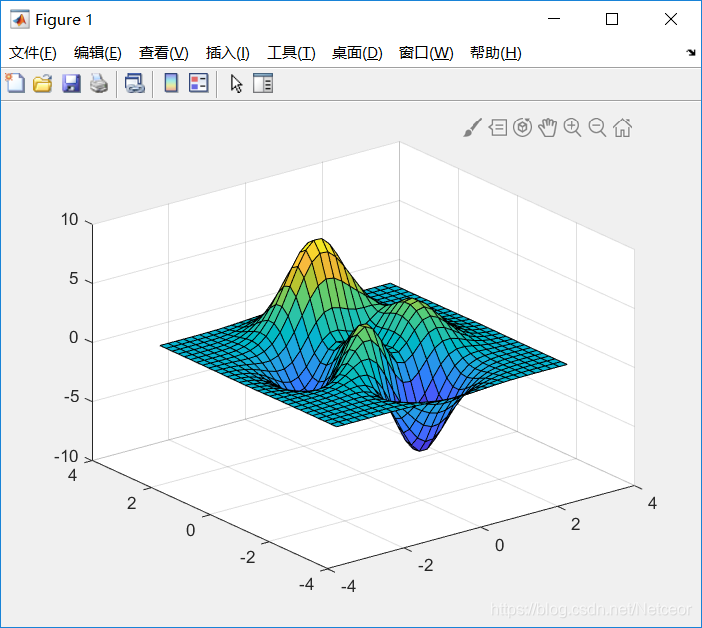Open the 帮助(H) menu
The width and height of the screenshot is (702, 628).
click(496, 53)
